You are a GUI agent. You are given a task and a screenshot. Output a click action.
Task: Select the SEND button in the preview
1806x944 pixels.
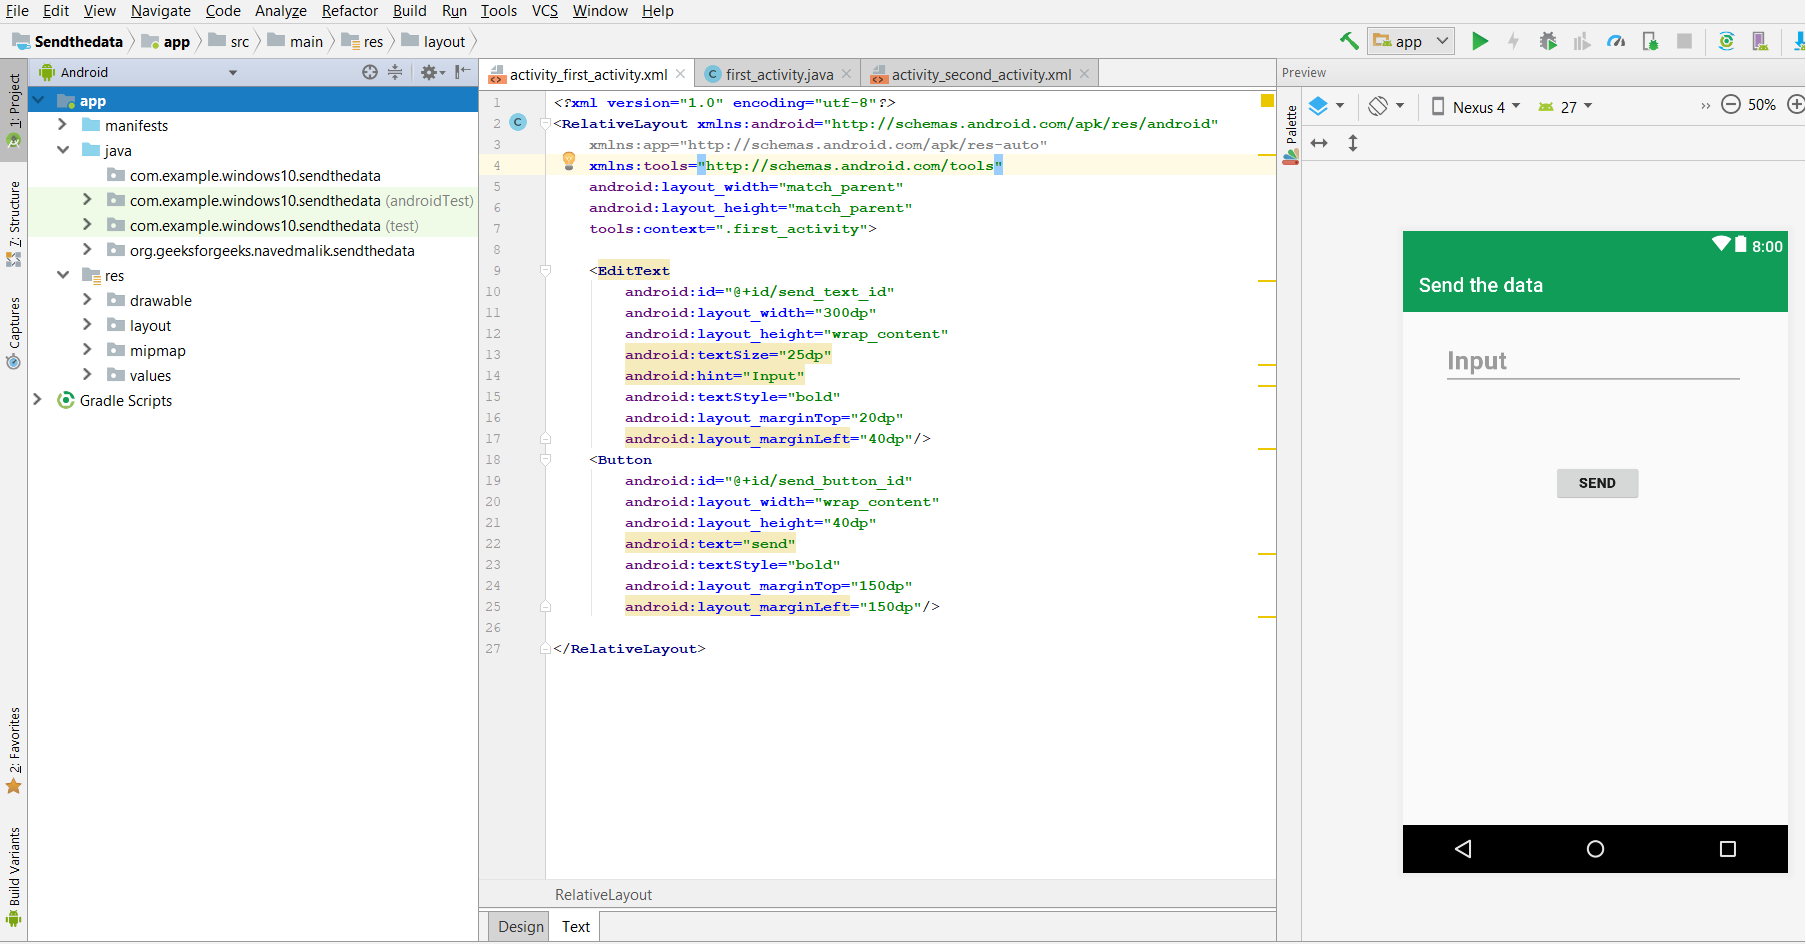point(1596,483)
